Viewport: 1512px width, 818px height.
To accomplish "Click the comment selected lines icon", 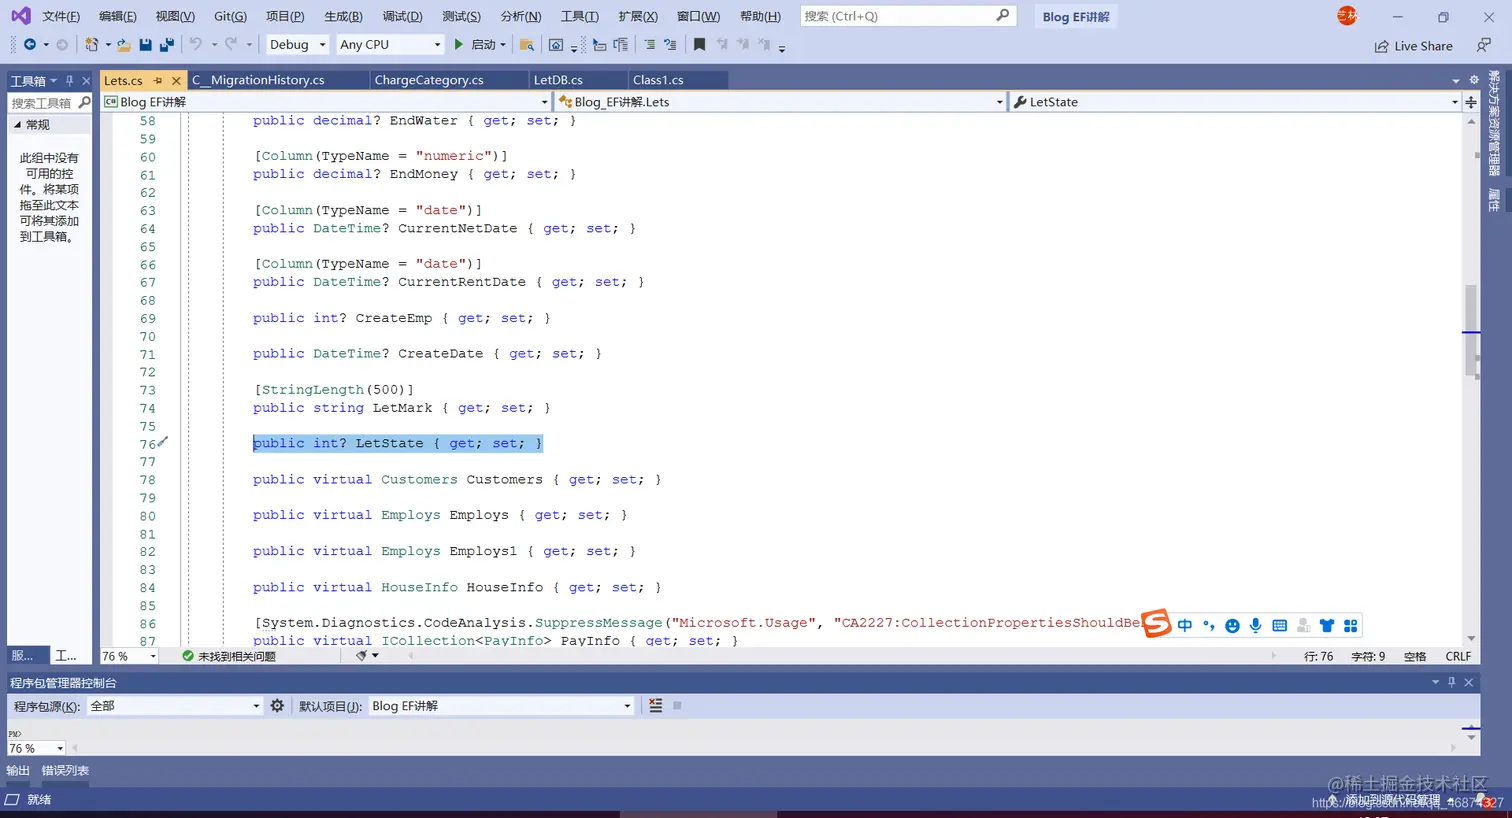I will click(649, 44).
